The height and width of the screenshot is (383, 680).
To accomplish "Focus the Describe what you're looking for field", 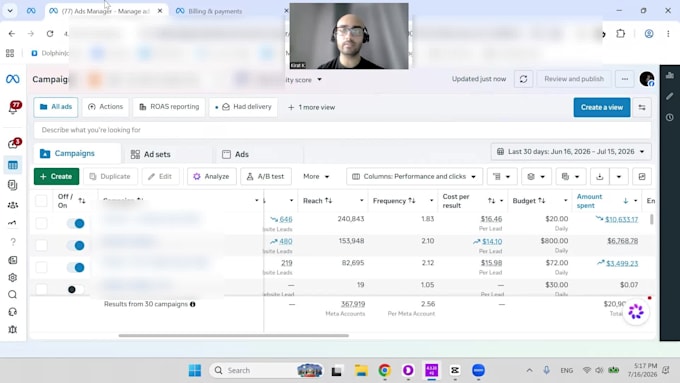I will 342,130.
